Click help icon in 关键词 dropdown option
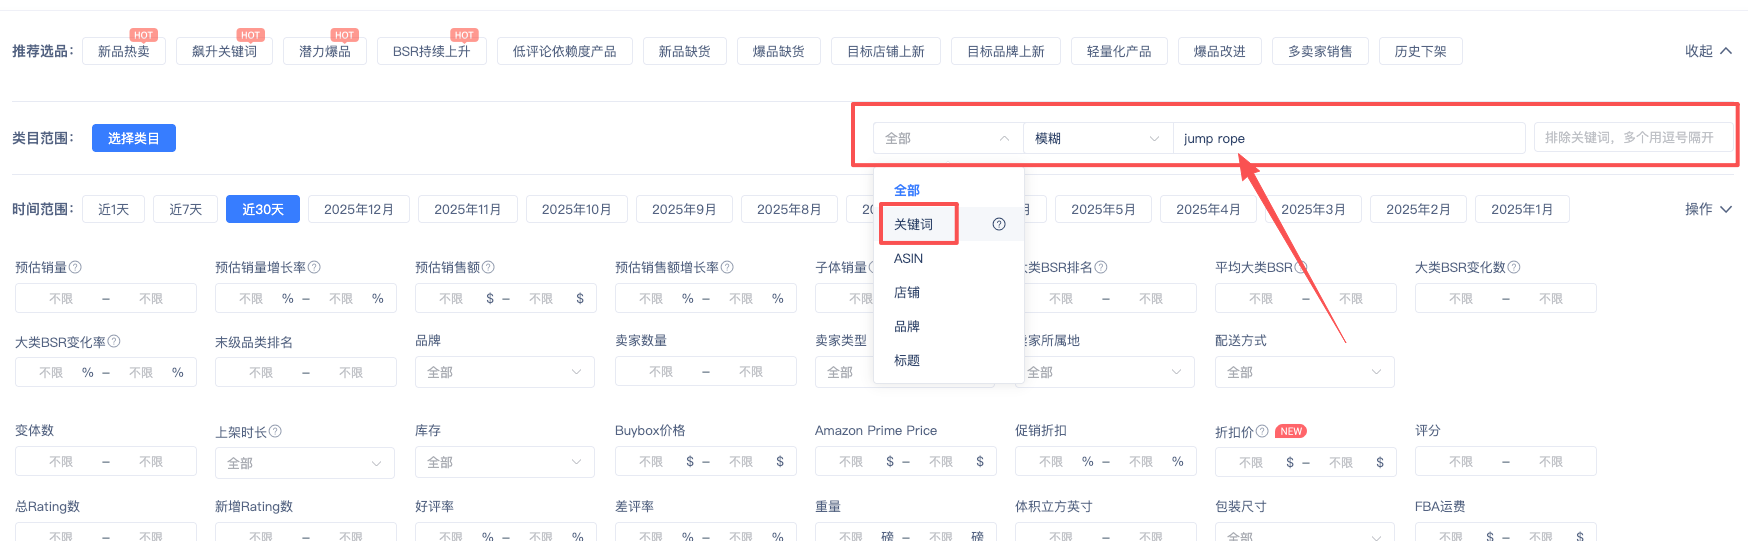The image size is (1748, 541). click(998, 224)
